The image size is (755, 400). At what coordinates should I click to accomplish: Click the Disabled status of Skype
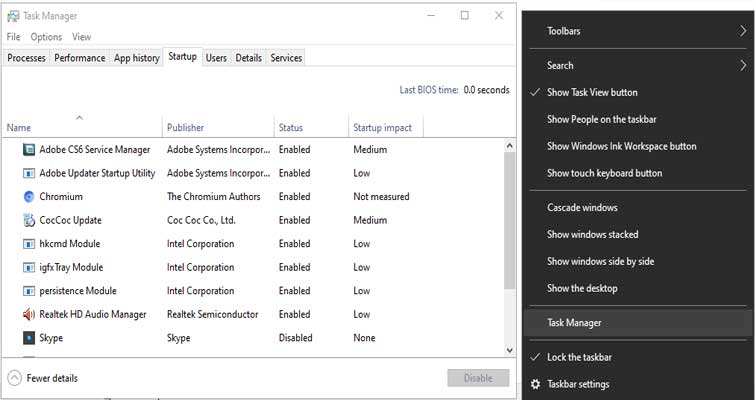click(296, 338)
